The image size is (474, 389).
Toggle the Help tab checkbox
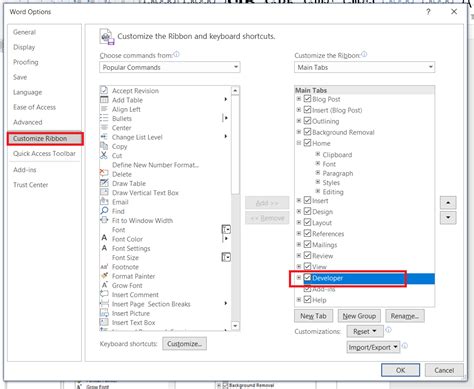tap(307, 299)
